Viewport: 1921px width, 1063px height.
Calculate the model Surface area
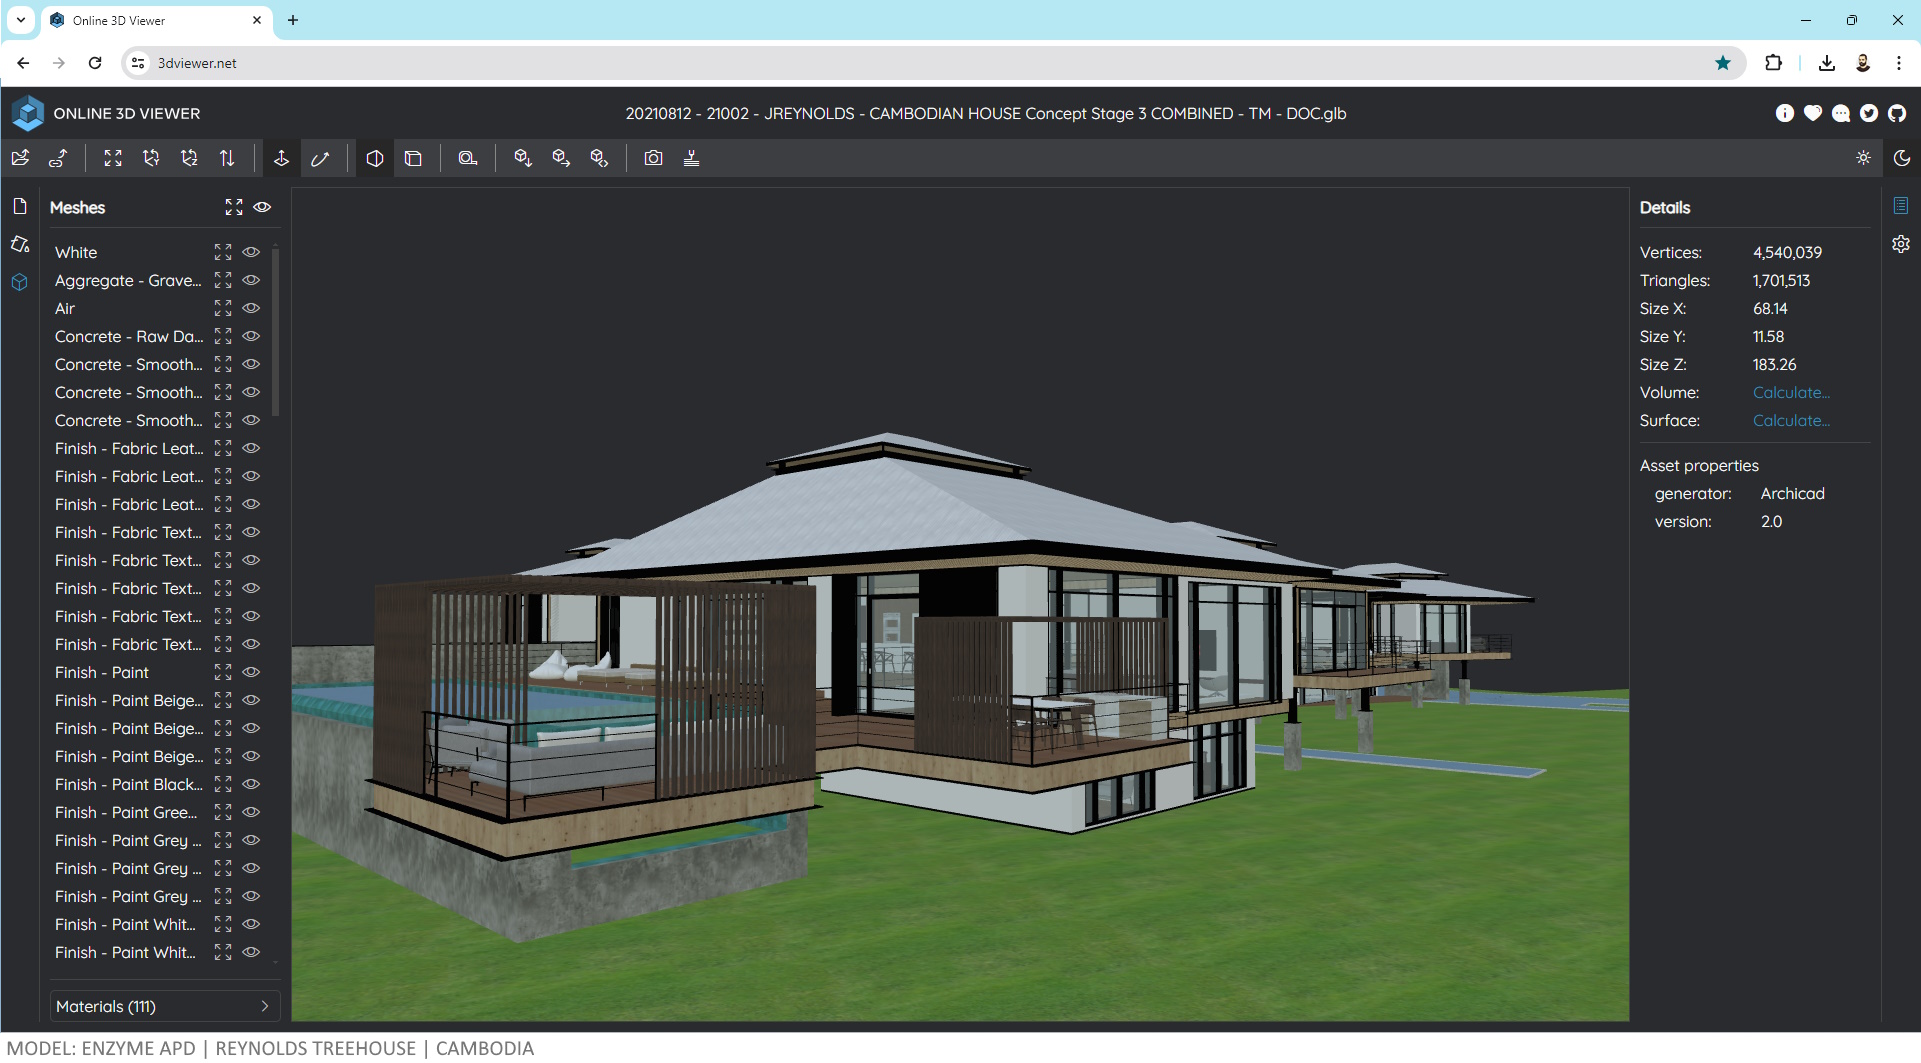pos(1790,421)
